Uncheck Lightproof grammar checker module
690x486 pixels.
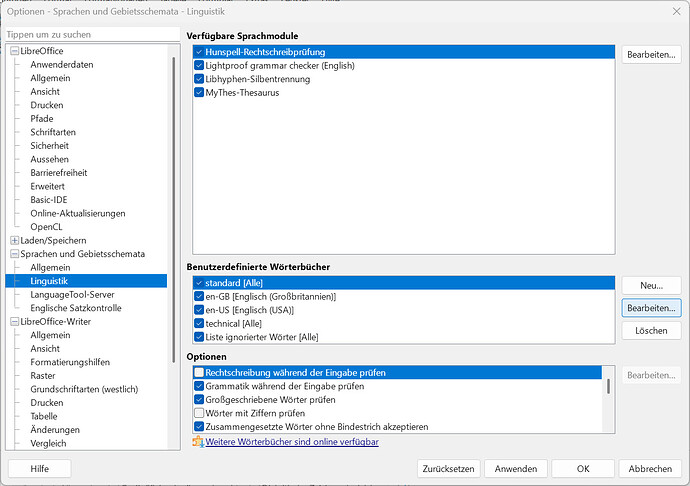pyautogui.click(x=199, y=65)
